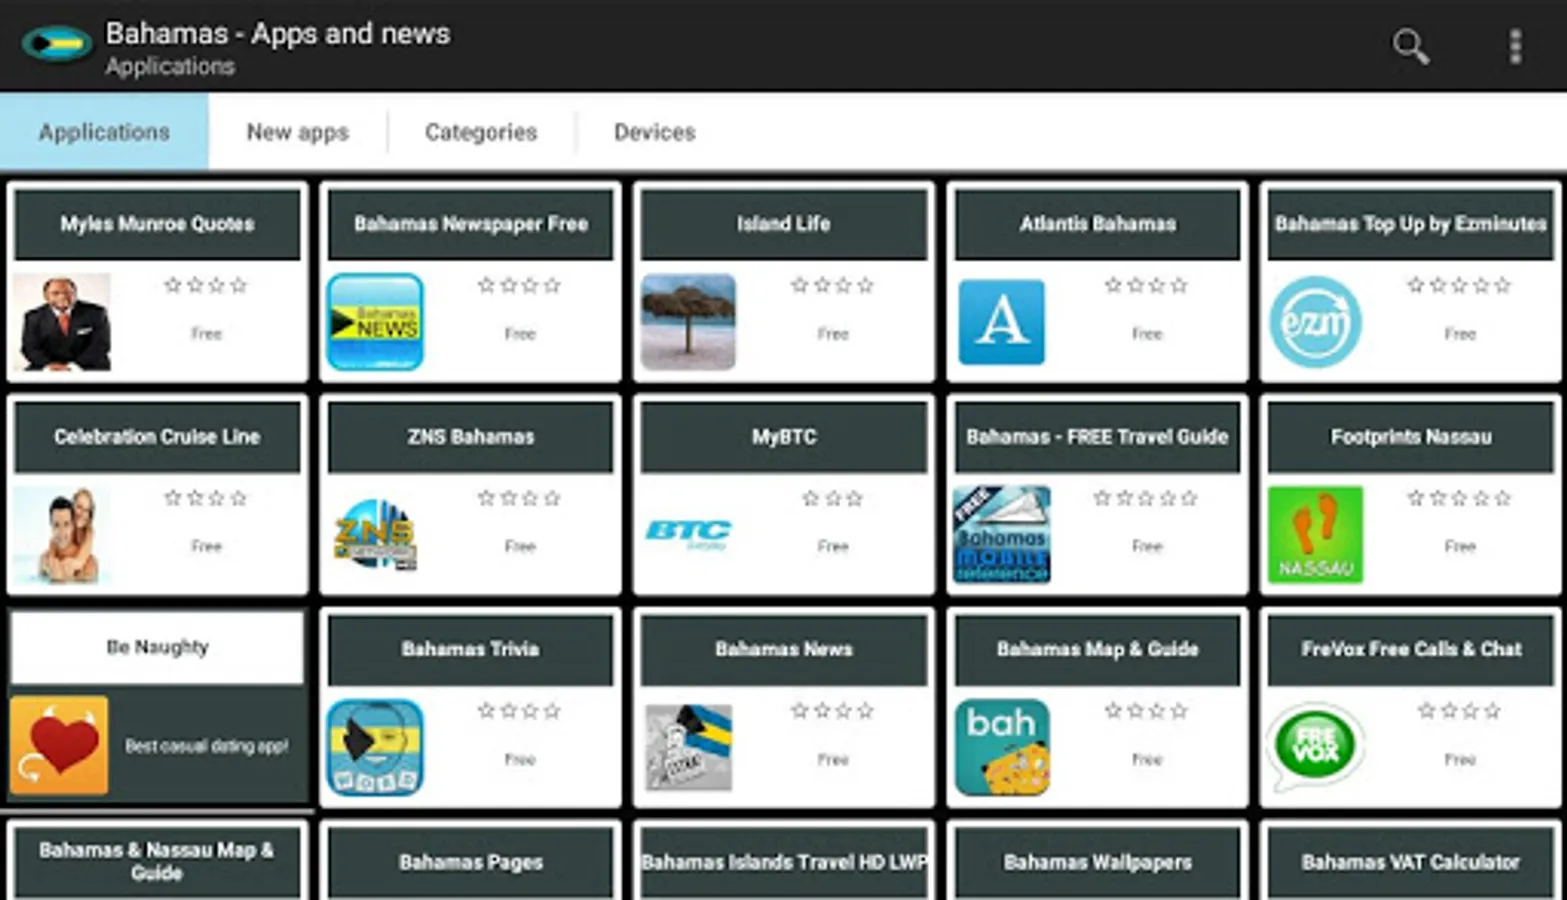Click 'Free' price under Bahamas Trivia
This screenshot has height=900, width=1567.
520,759
